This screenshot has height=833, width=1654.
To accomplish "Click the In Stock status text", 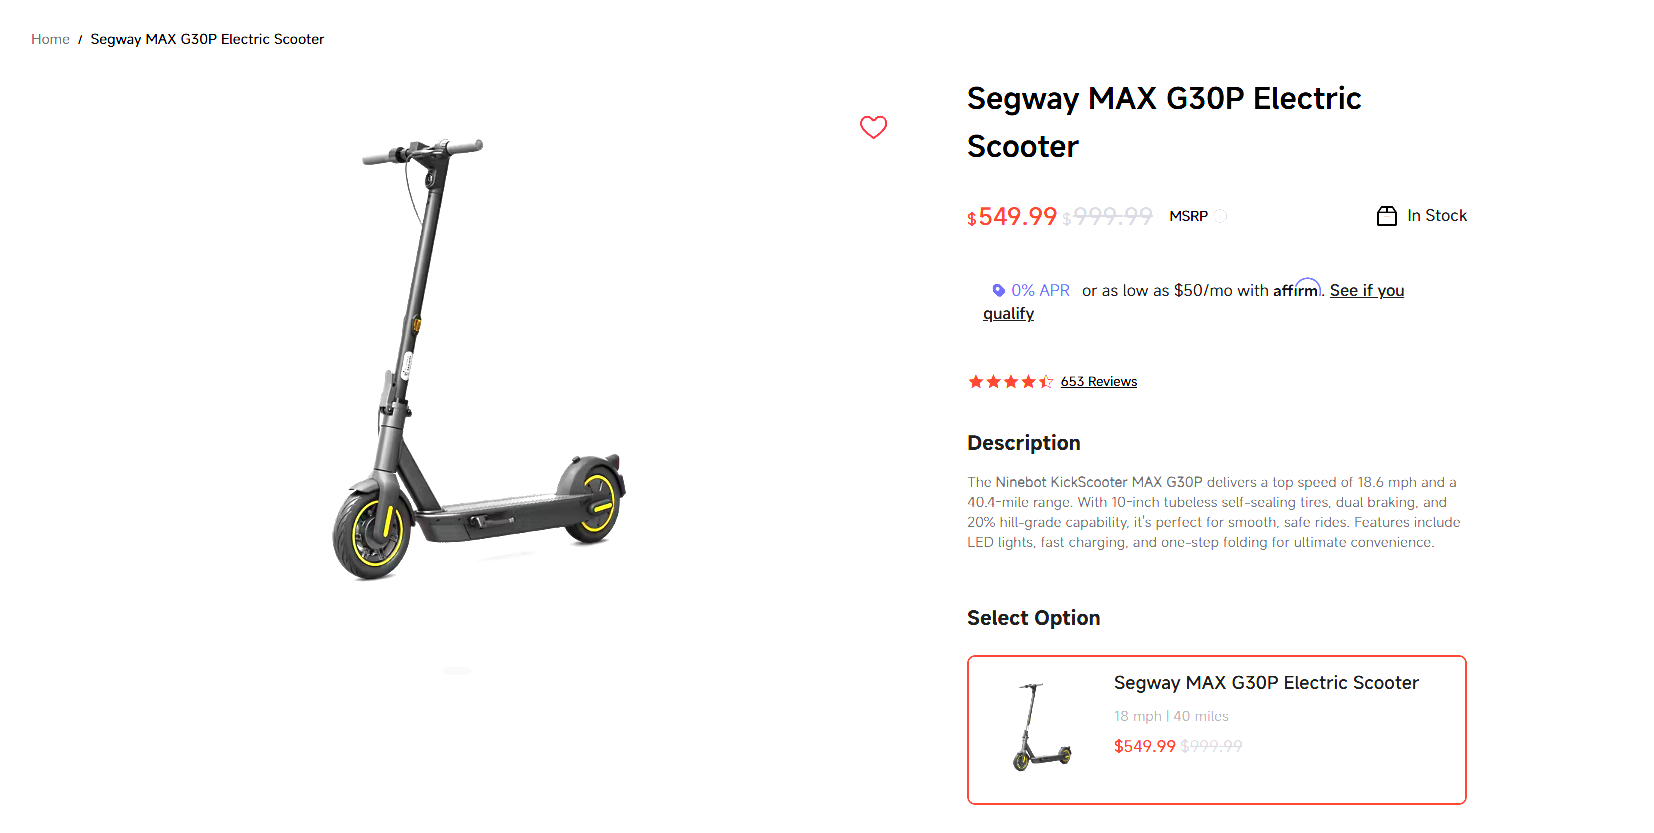I will coord(1436,216).
